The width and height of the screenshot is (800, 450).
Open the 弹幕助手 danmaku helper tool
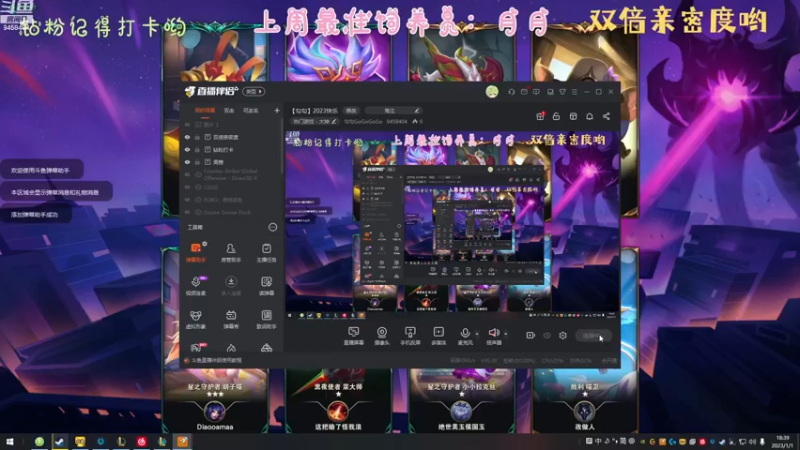click(x=196, y=253)
